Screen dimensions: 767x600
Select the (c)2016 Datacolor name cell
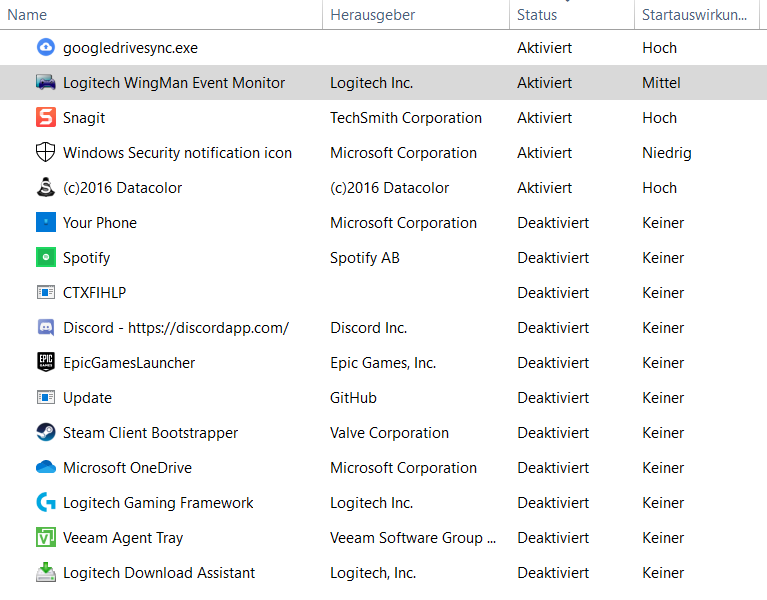(122, 188)
